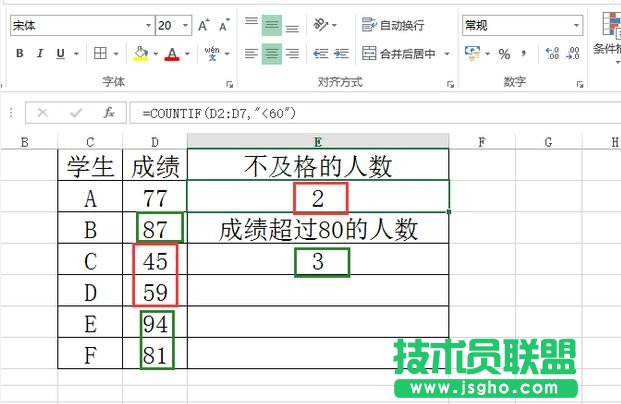The height and width of the screenshot is (404, 621).
Task: Open font color dropdown arrow
Action: (x=187, y=53)
